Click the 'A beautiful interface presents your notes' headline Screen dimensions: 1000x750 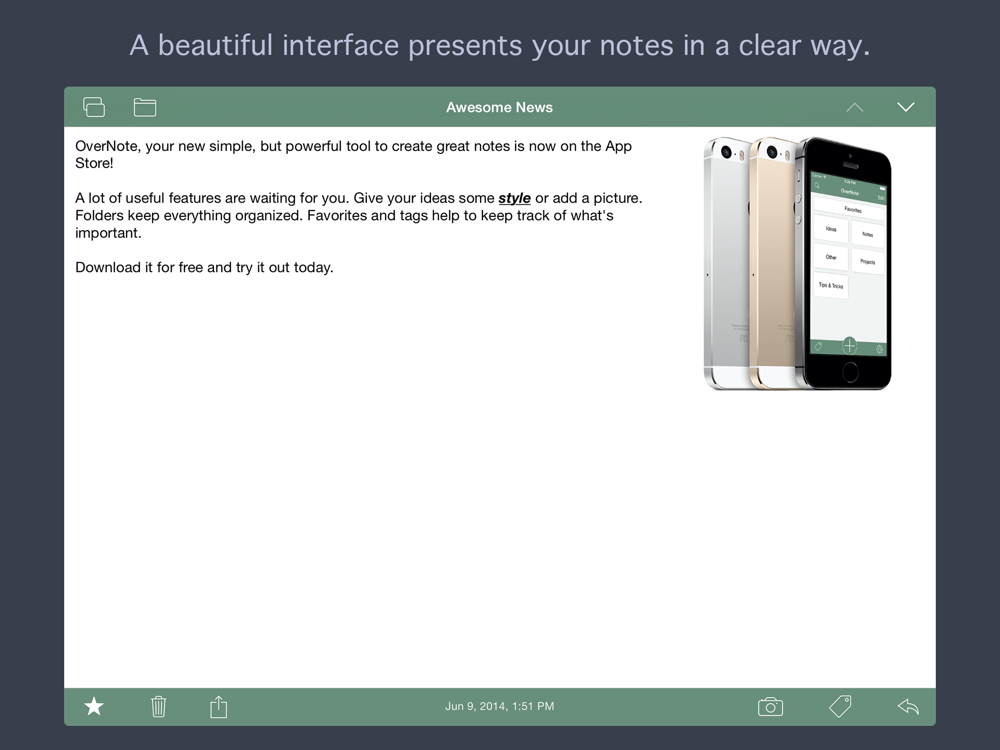(x=500, y=45)
